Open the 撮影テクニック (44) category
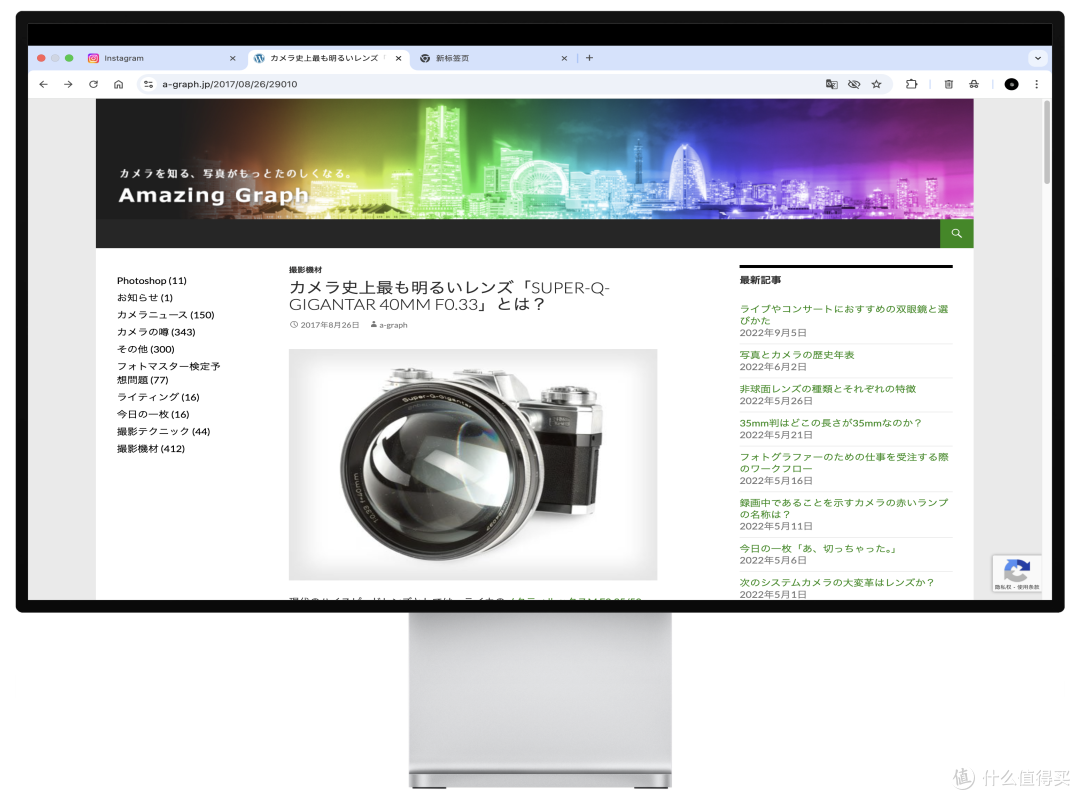The image size is (1080, 800). pyautogui.click(x=163, y=431)
